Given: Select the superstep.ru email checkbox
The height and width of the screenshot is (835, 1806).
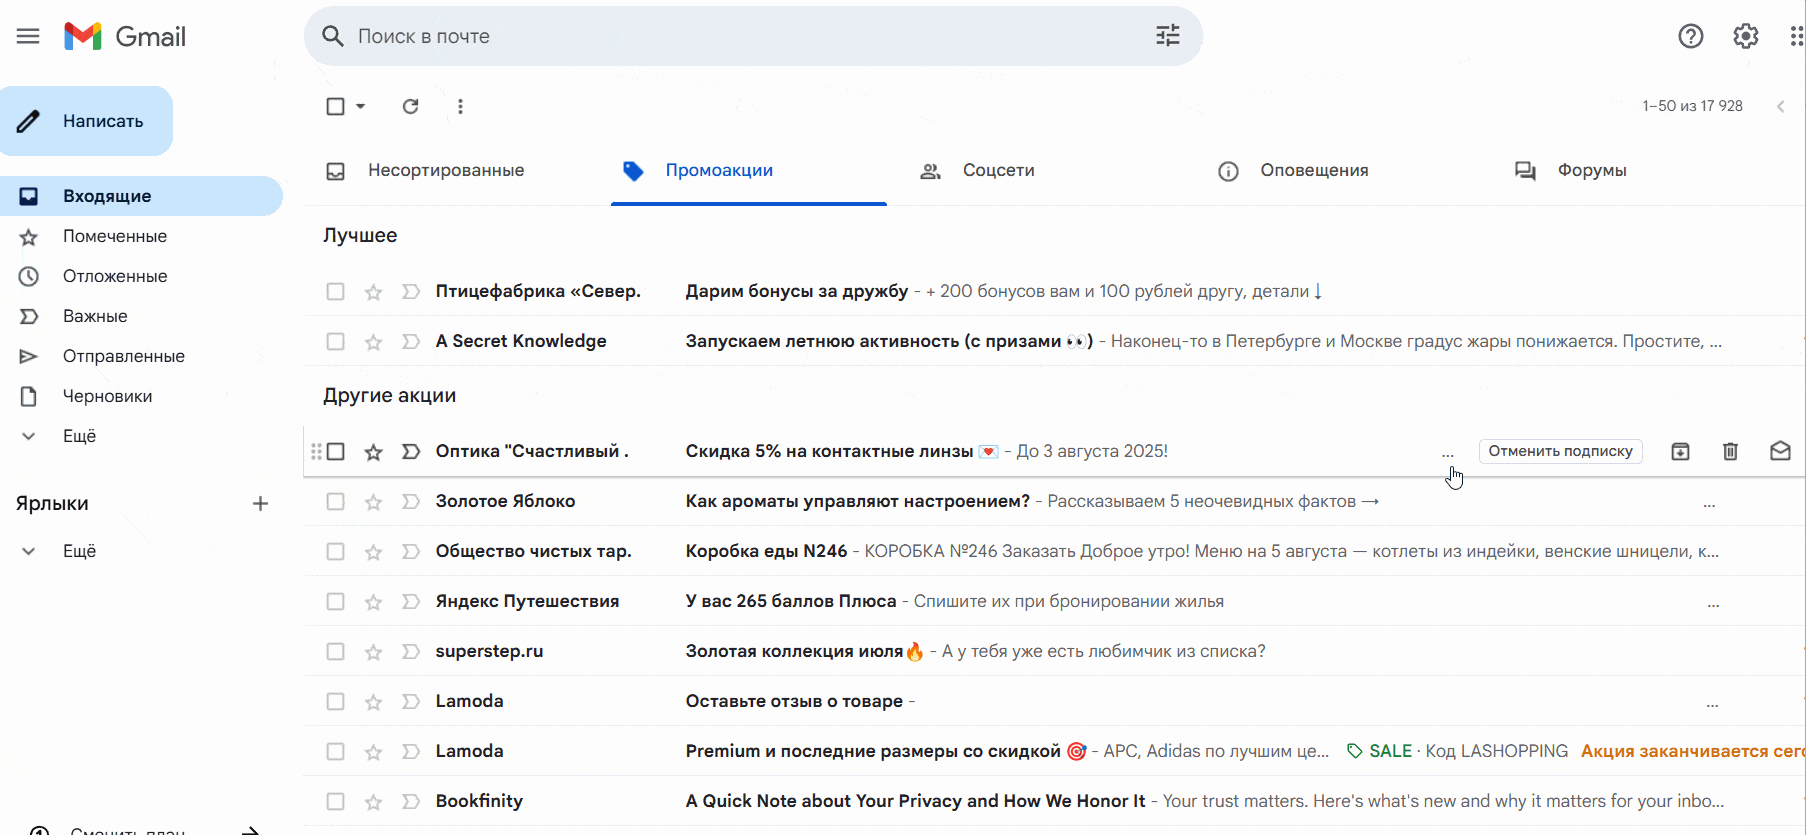Looking at the screenshot, I should tap(335, 651).
